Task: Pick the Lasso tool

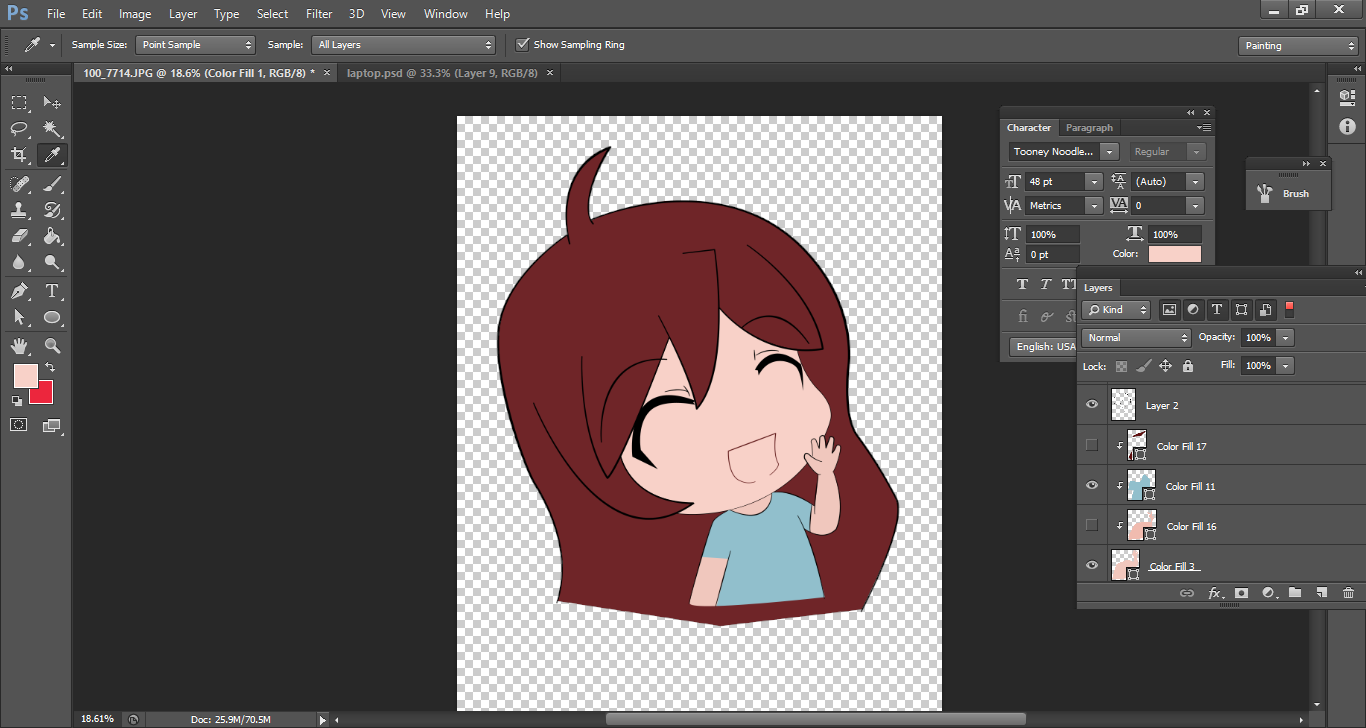Action: click(19, 129)
